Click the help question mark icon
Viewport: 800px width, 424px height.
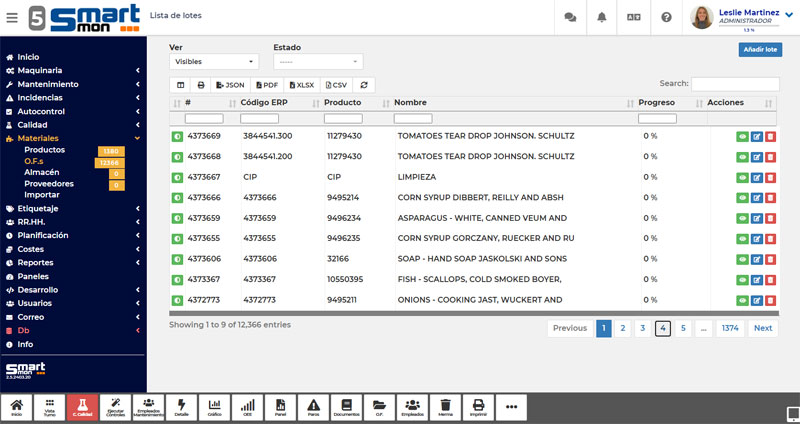pos(666,17)
